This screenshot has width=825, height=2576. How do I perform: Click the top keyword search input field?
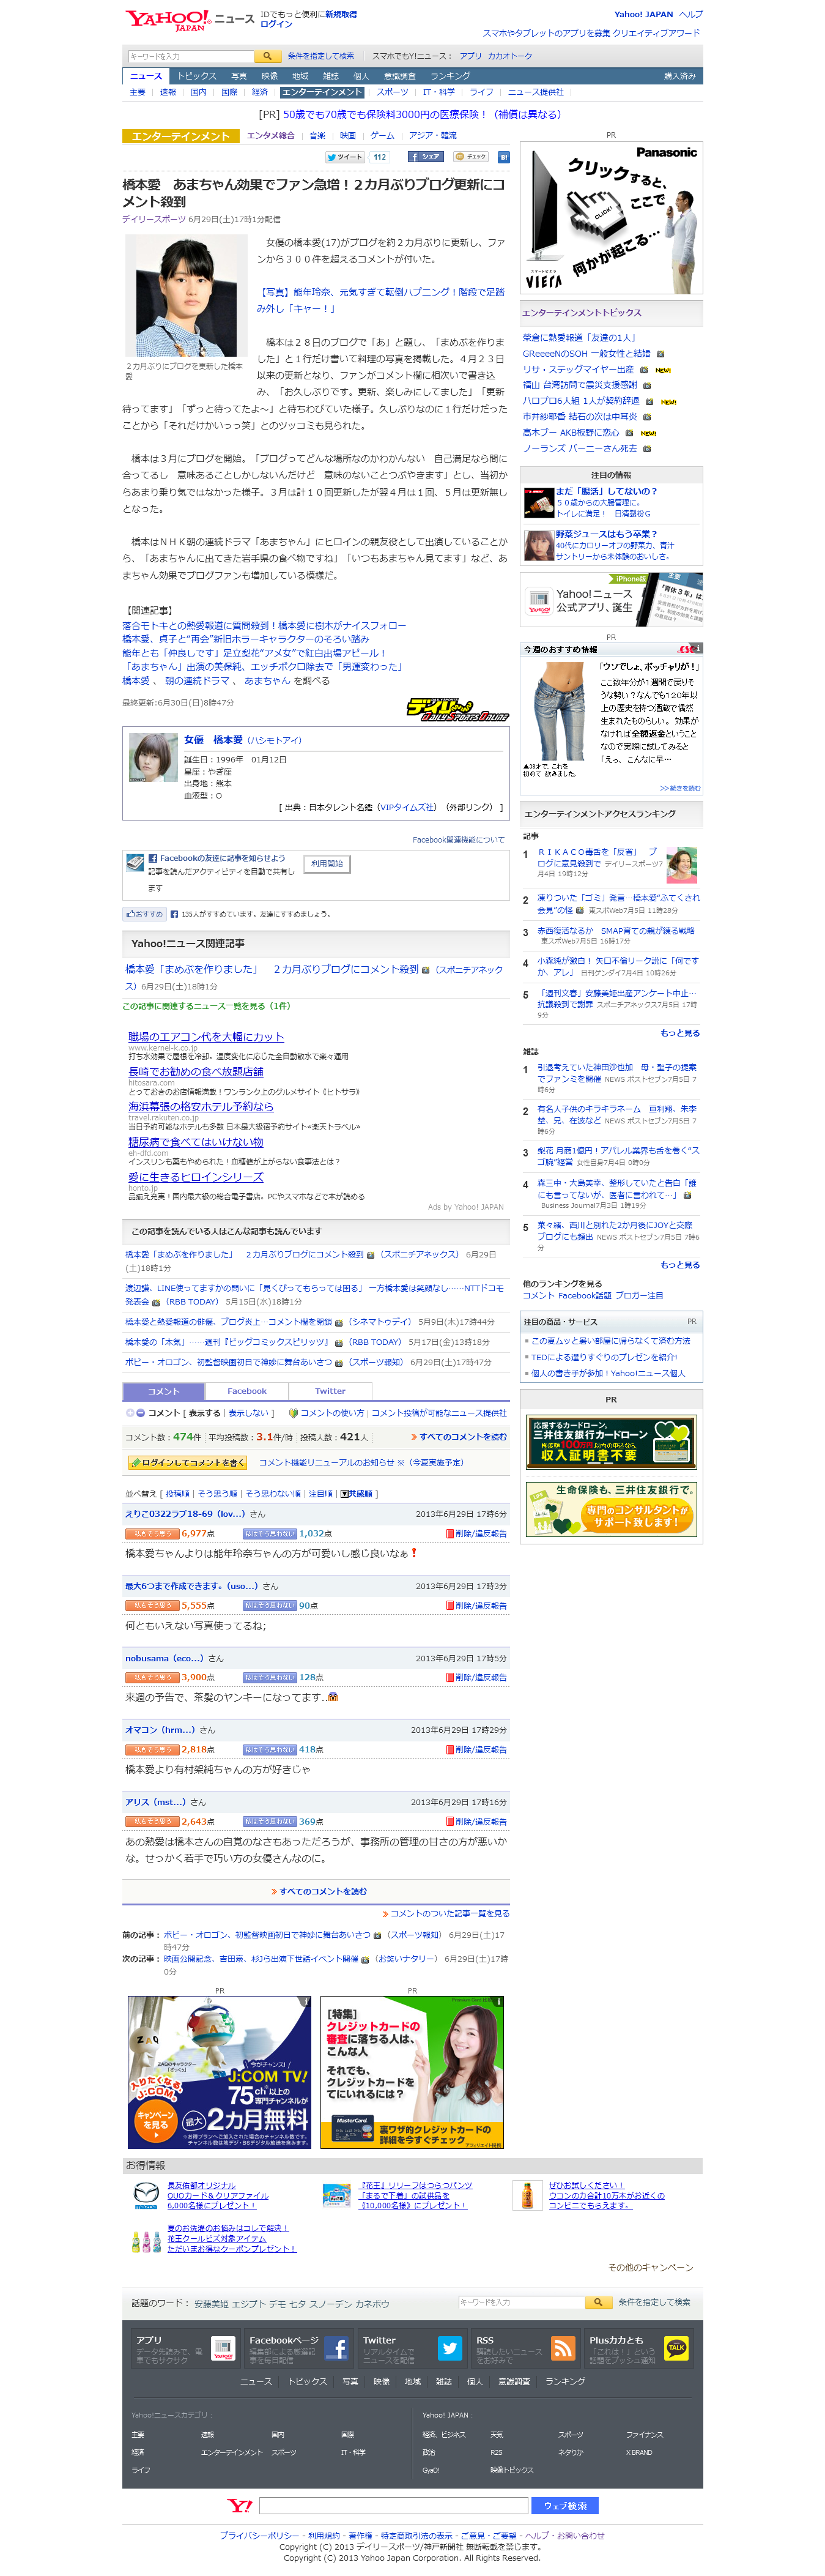click(x=190, y=56)
